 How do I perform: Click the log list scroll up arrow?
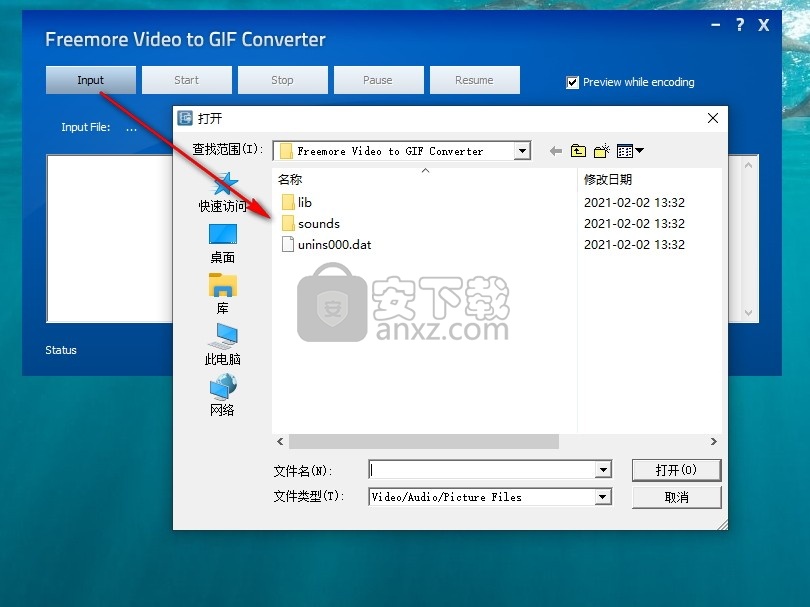click(x=749, y=165)
